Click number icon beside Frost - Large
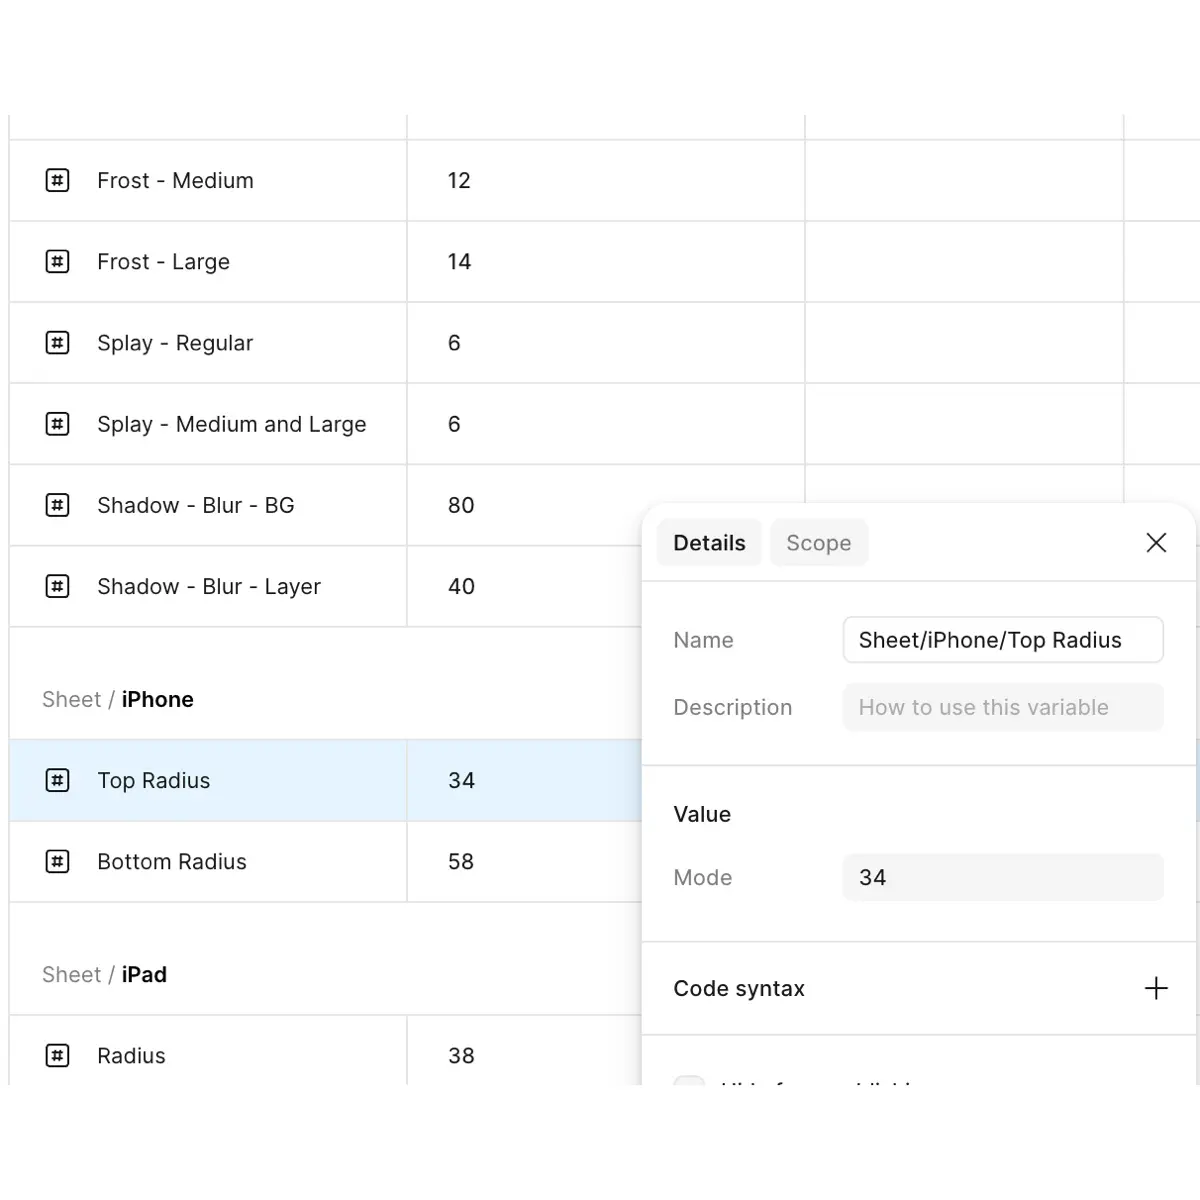 click(x=58, y=262)
